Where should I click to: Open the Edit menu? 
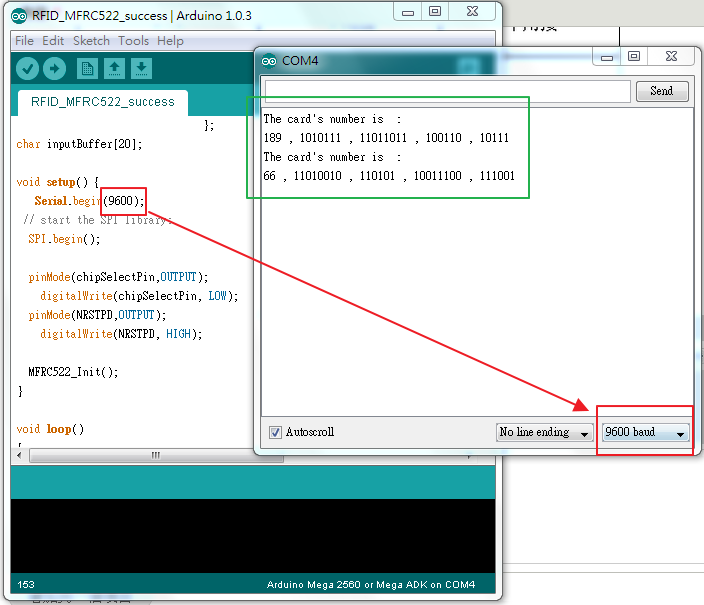[53, 41]
